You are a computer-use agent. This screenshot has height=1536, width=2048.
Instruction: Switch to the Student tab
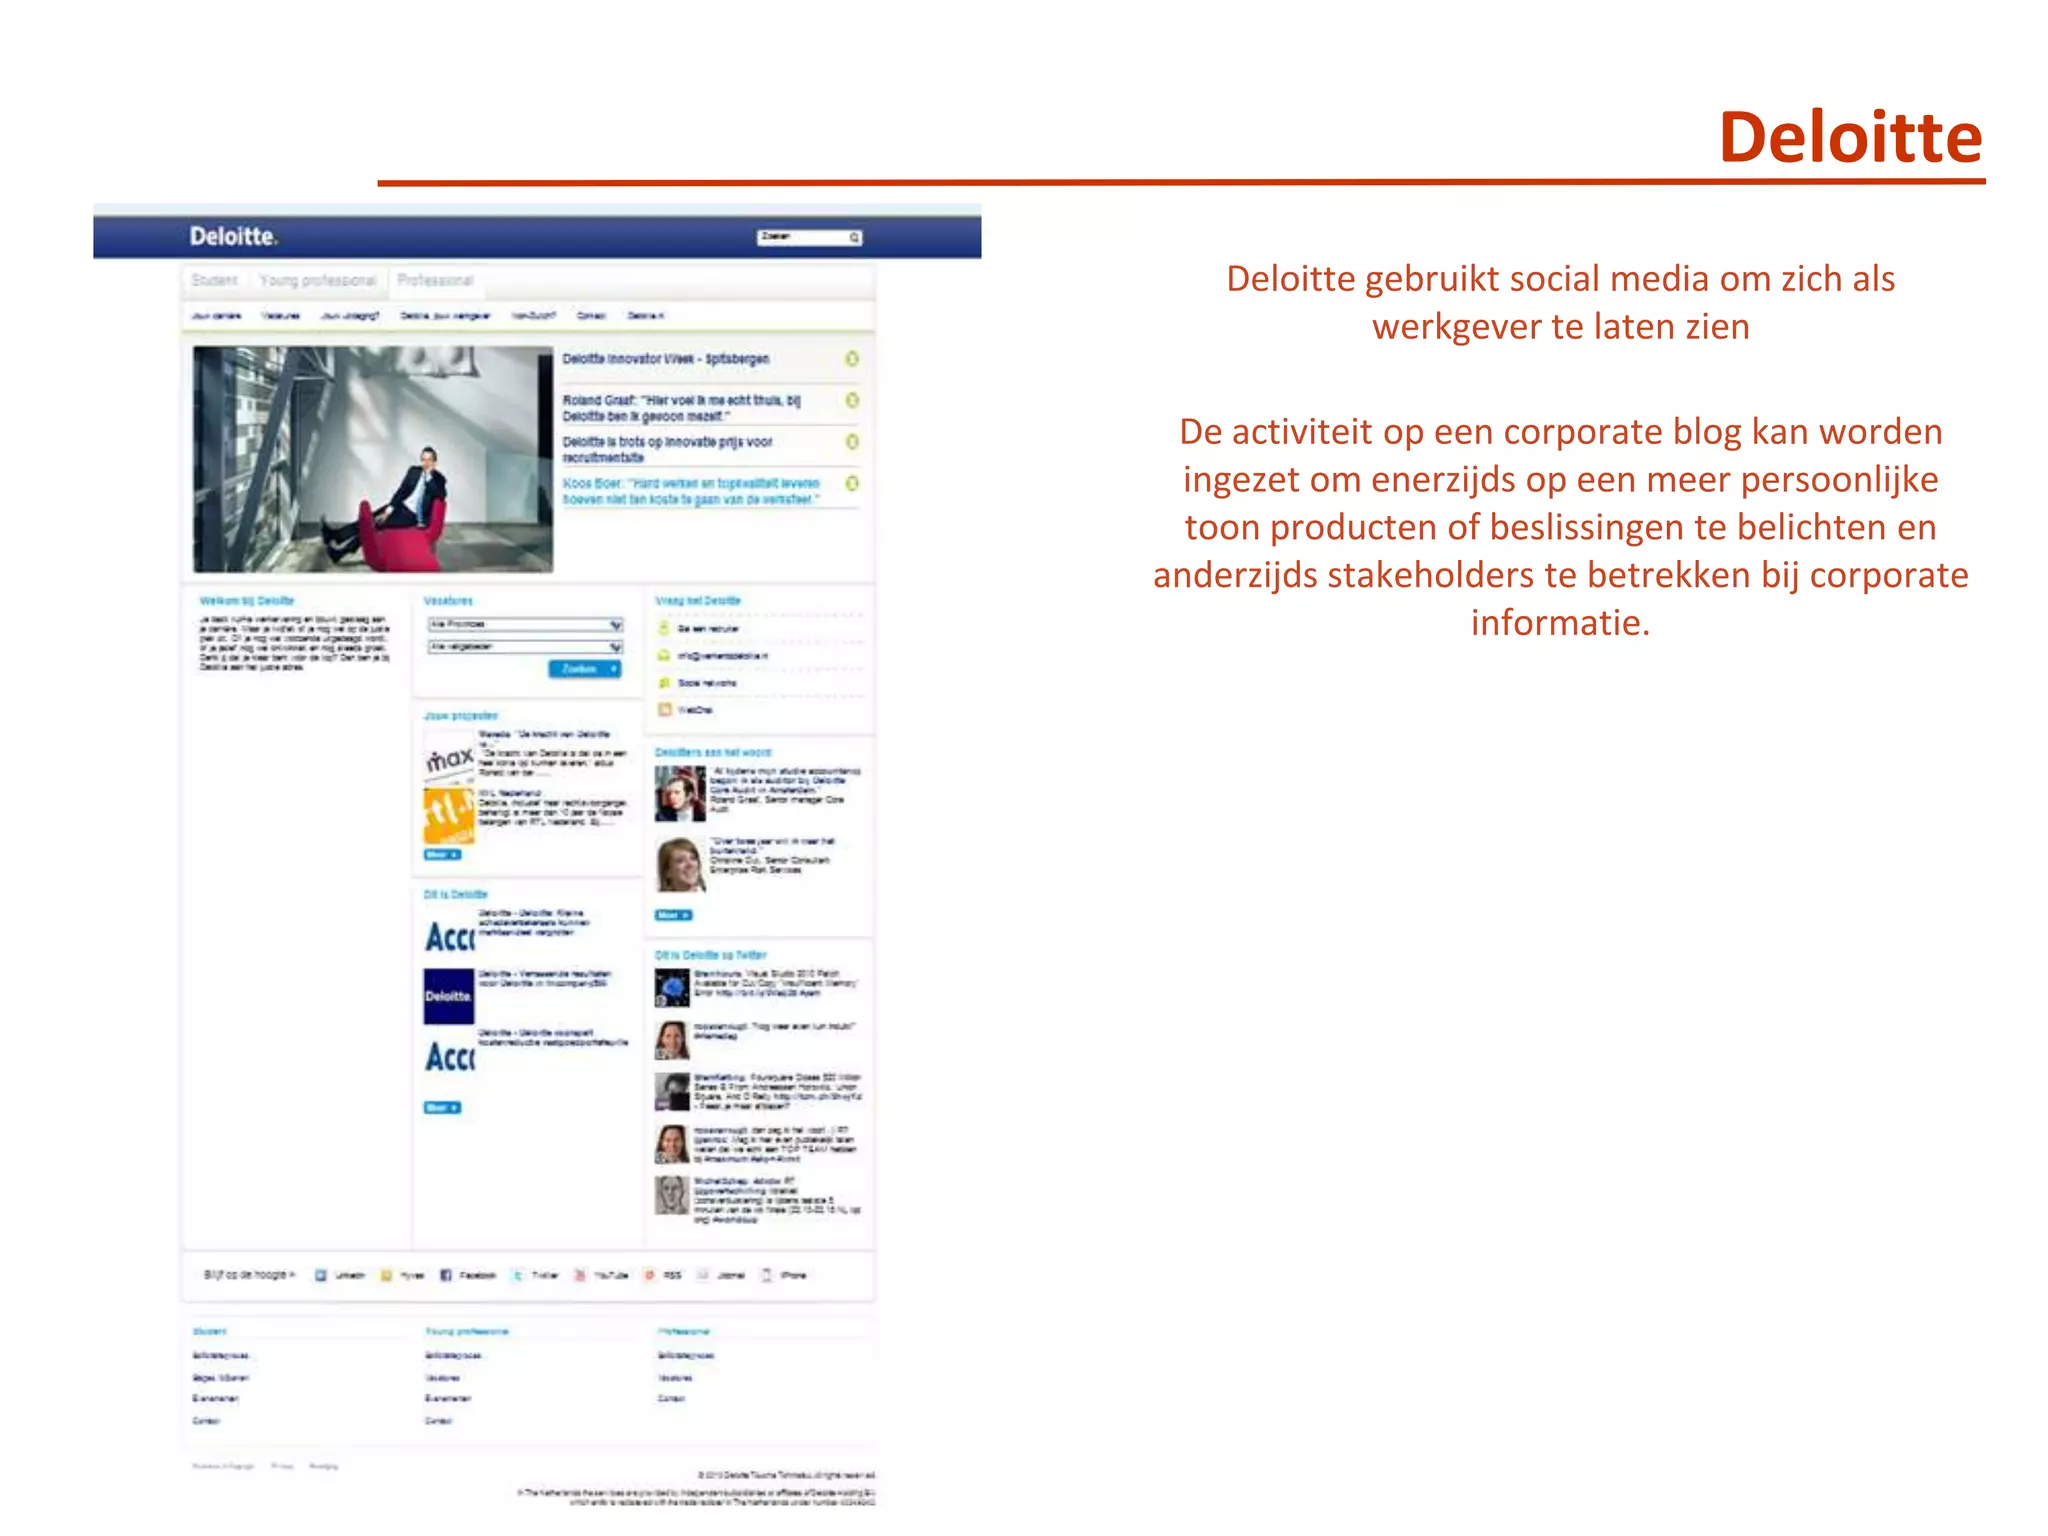(215, 281)
